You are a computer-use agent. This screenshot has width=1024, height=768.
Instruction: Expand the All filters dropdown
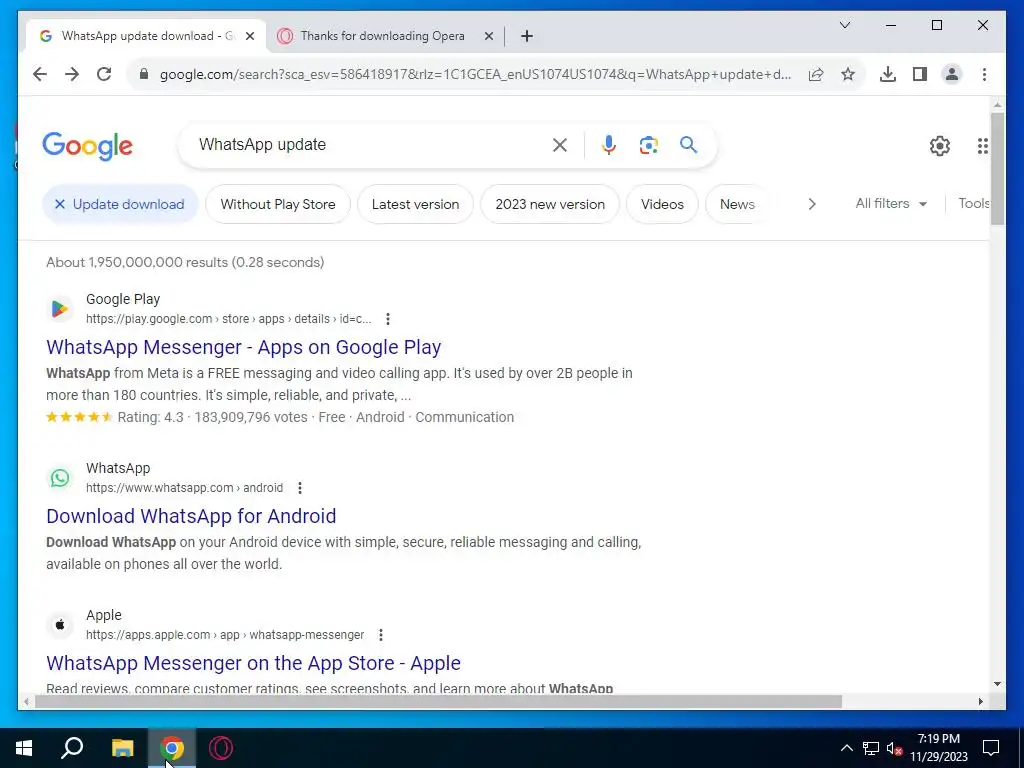(891, 204)
